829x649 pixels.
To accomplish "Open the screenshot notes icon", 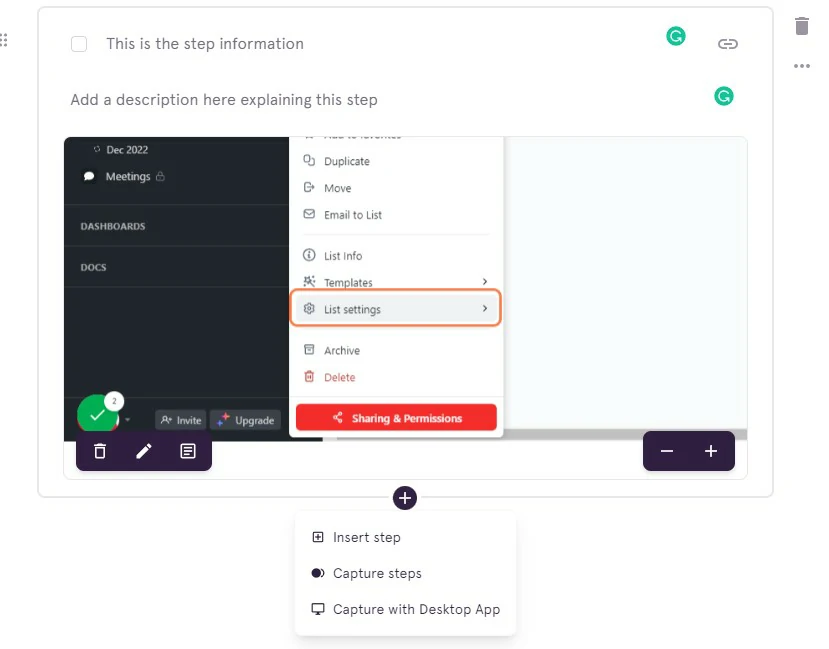I will click(188, 451).
